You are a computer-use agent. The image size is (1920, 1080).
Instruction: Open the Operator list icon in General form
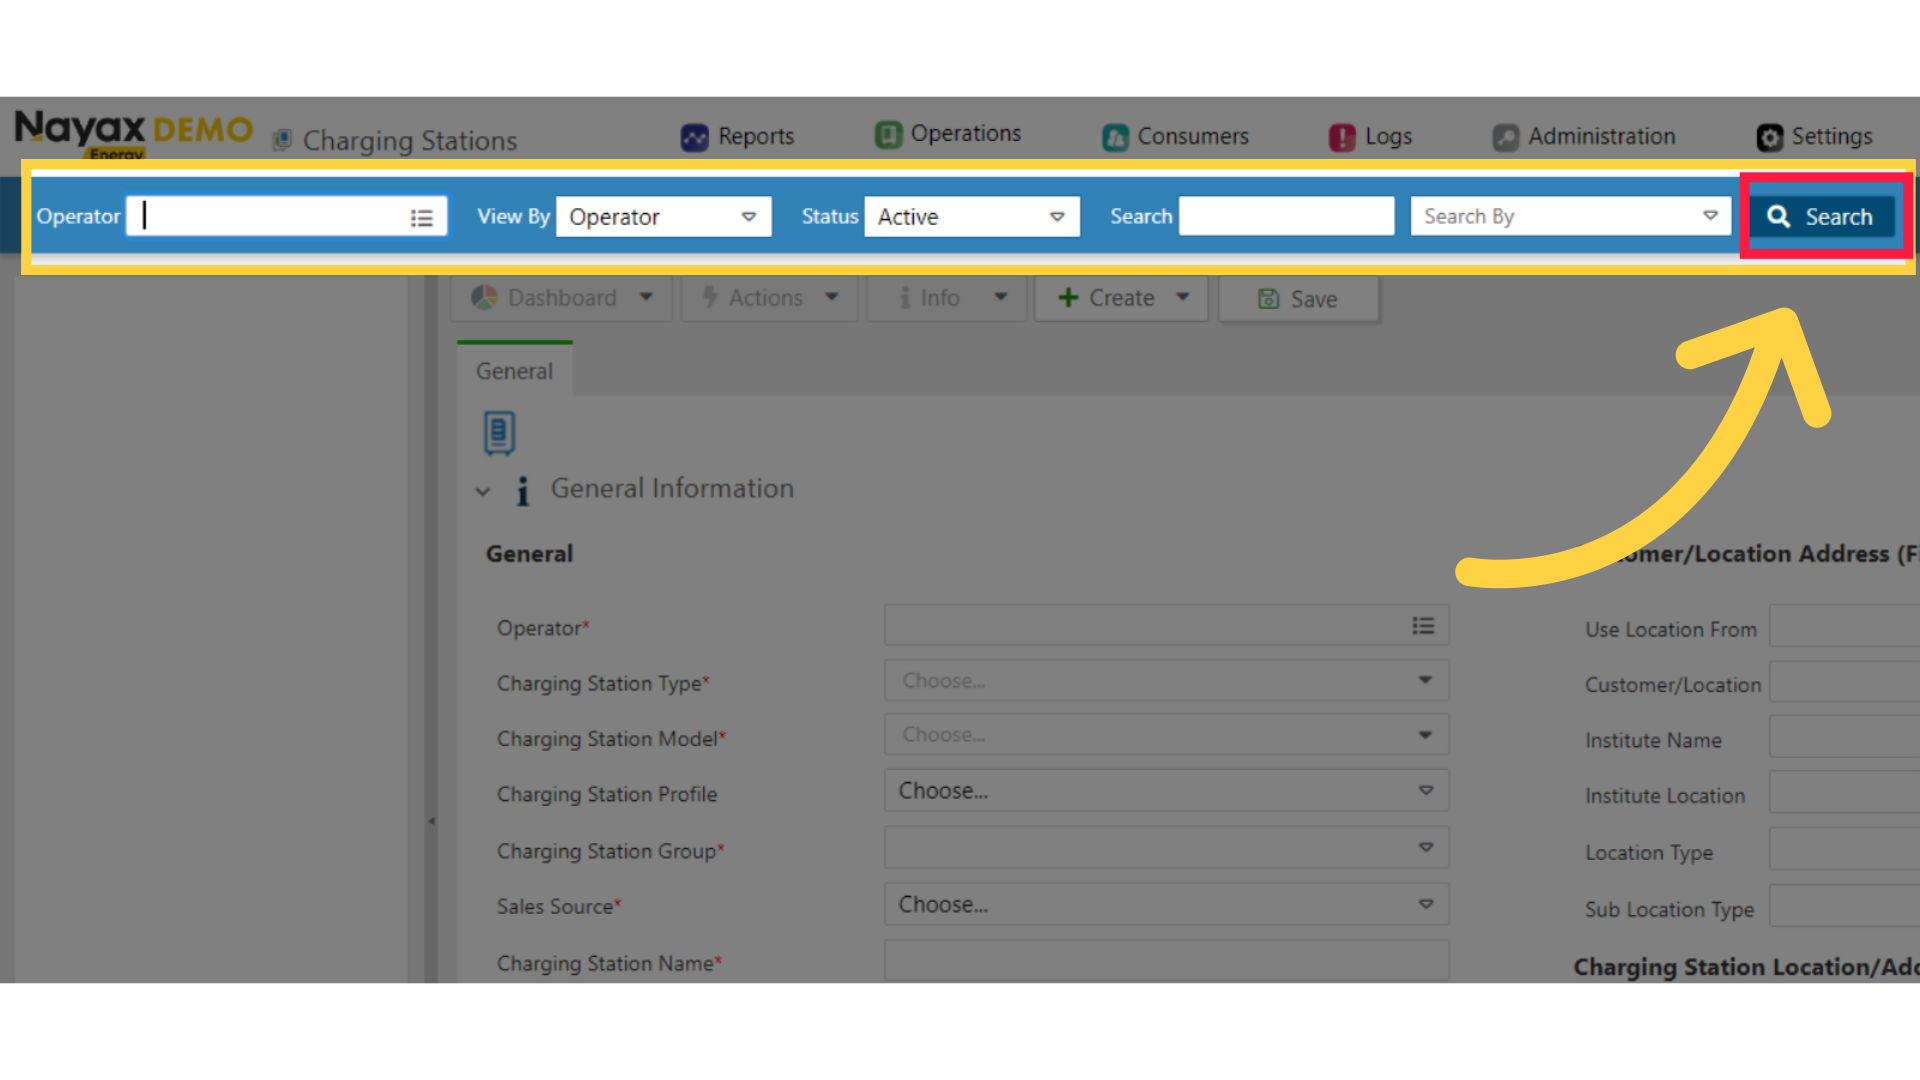pos(1423,626)
